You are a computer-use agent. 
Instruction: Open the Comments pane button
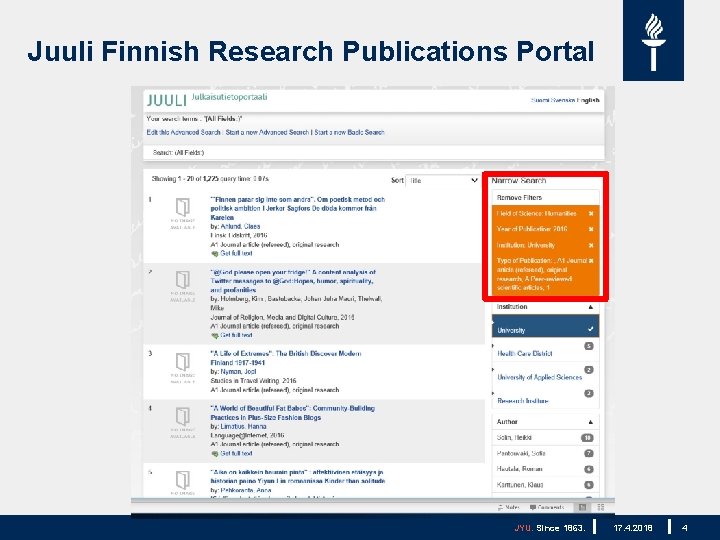click(546, 507)
